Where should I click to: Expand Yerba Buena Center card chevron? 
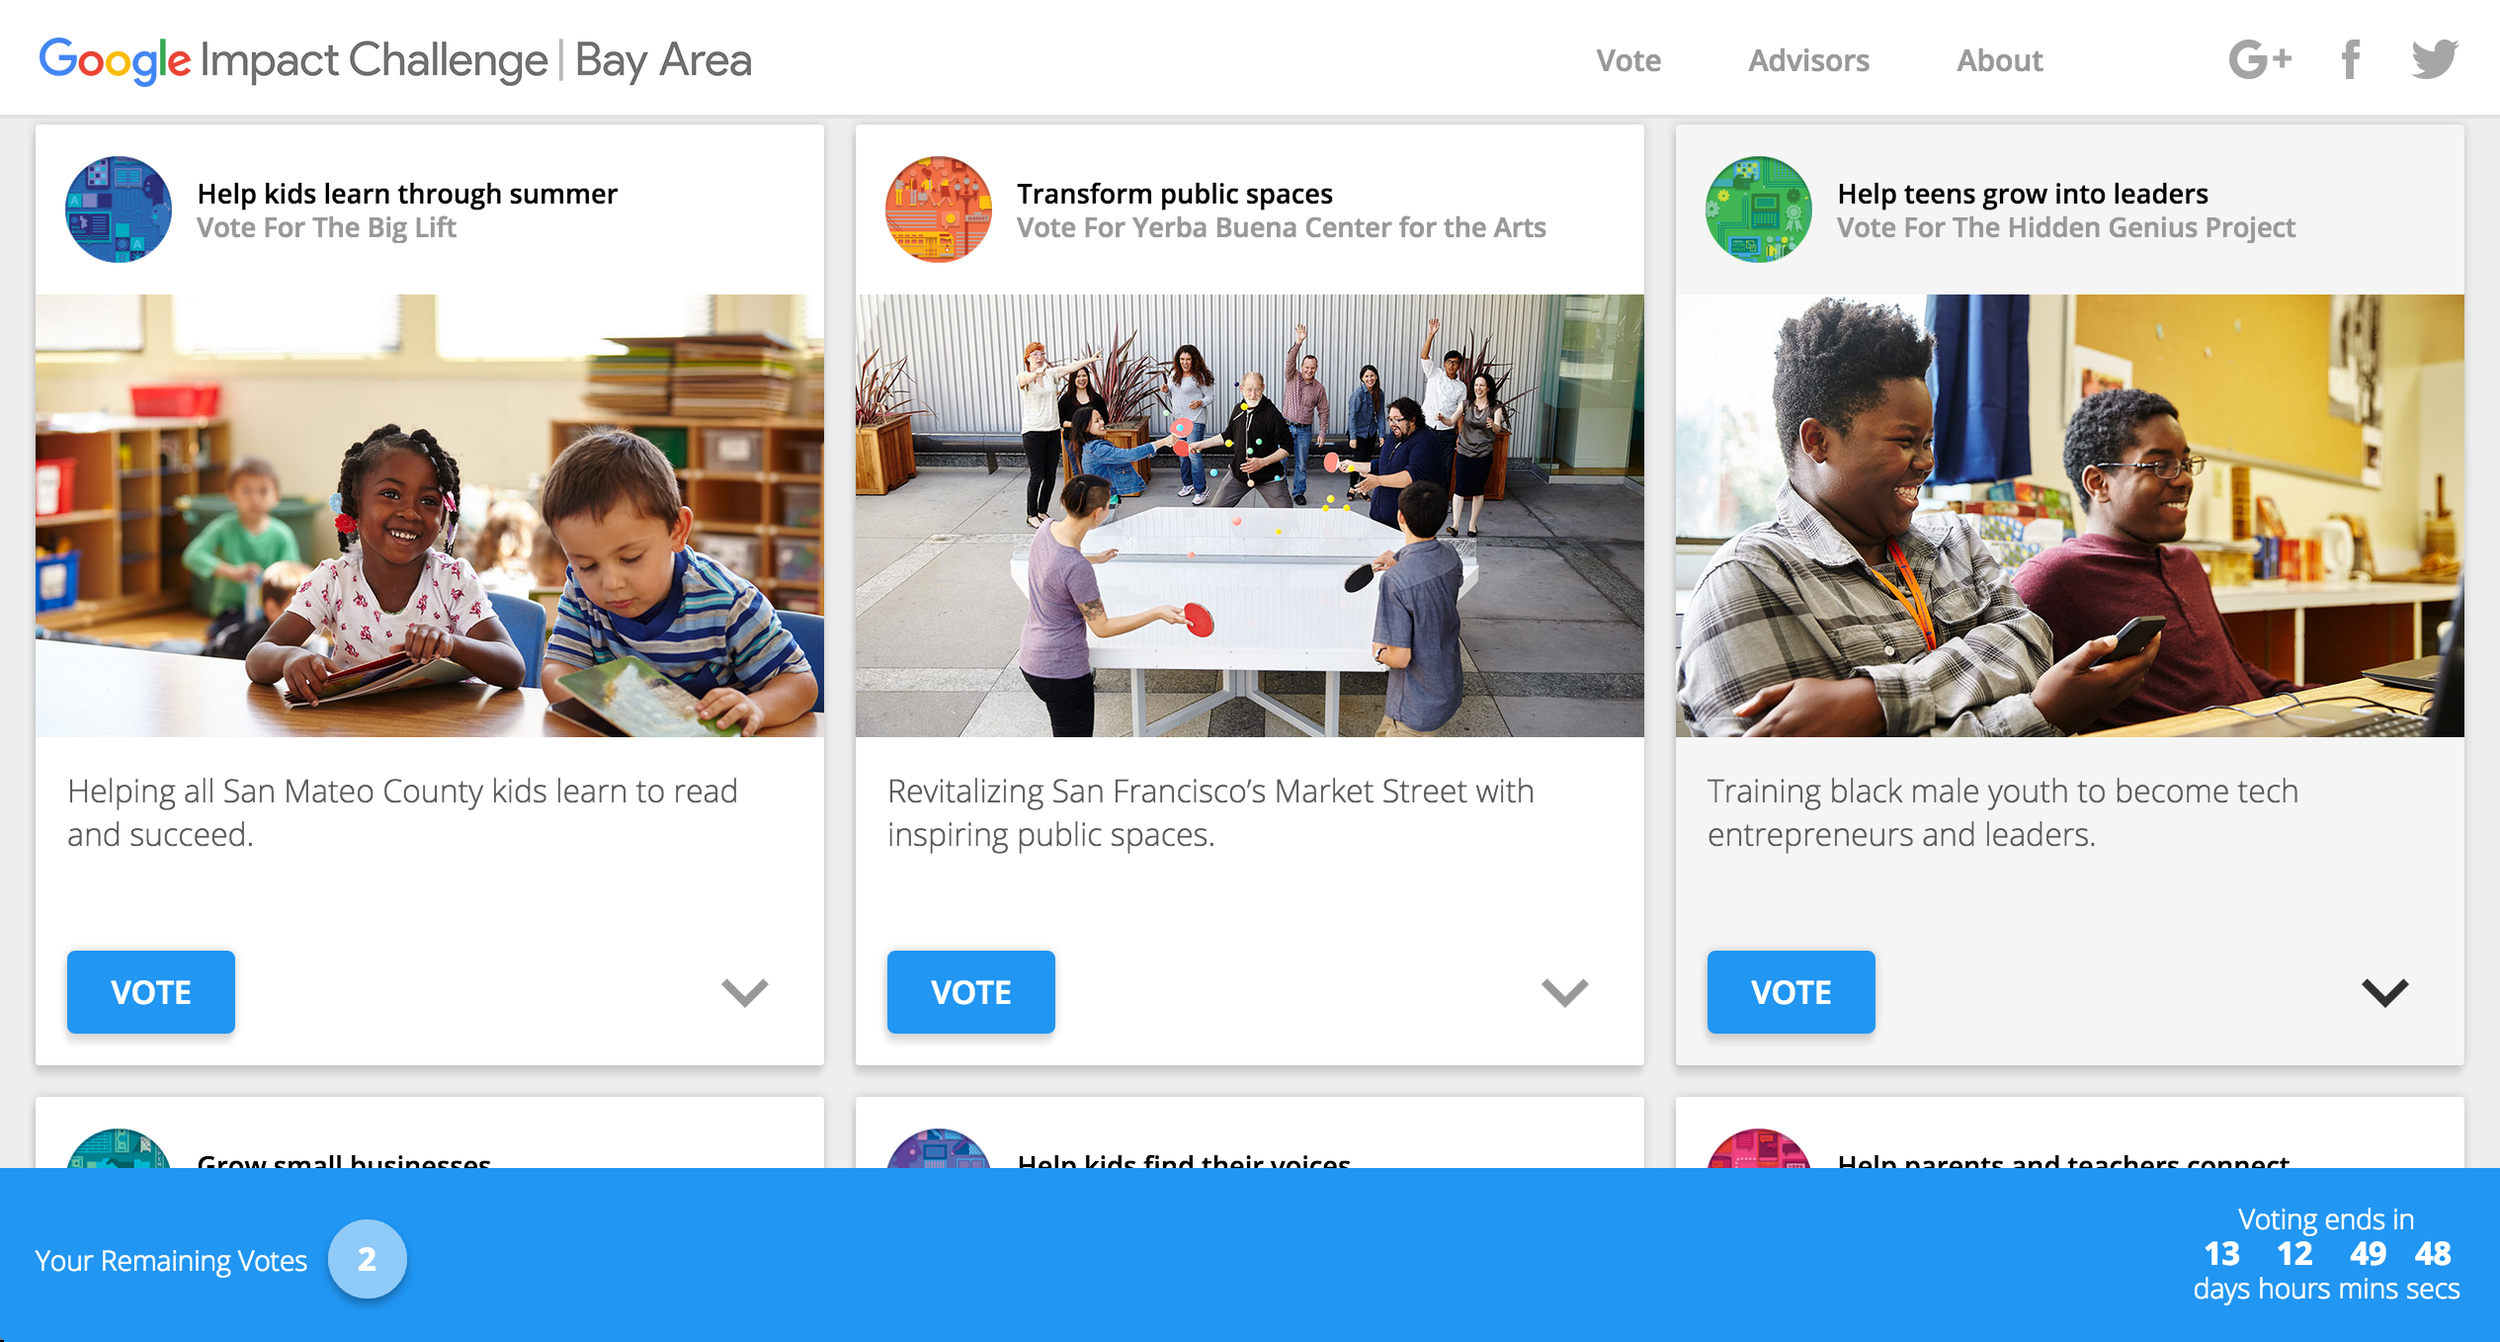tap(1565, 992)
